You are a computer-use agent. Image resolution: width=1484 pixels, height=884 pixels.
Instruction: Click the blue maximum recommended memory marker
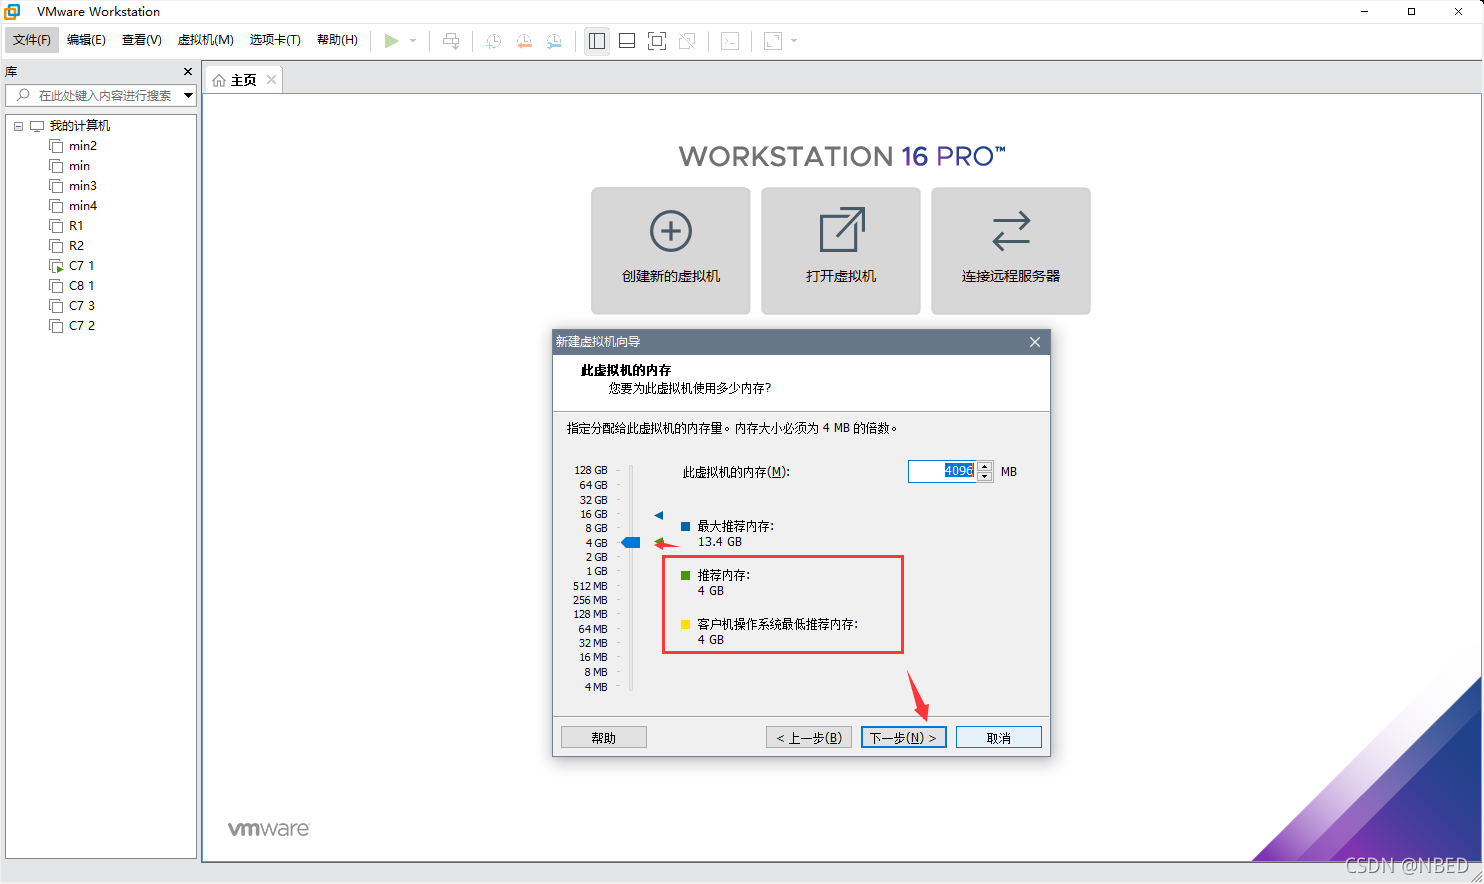(x=659, y=516)
